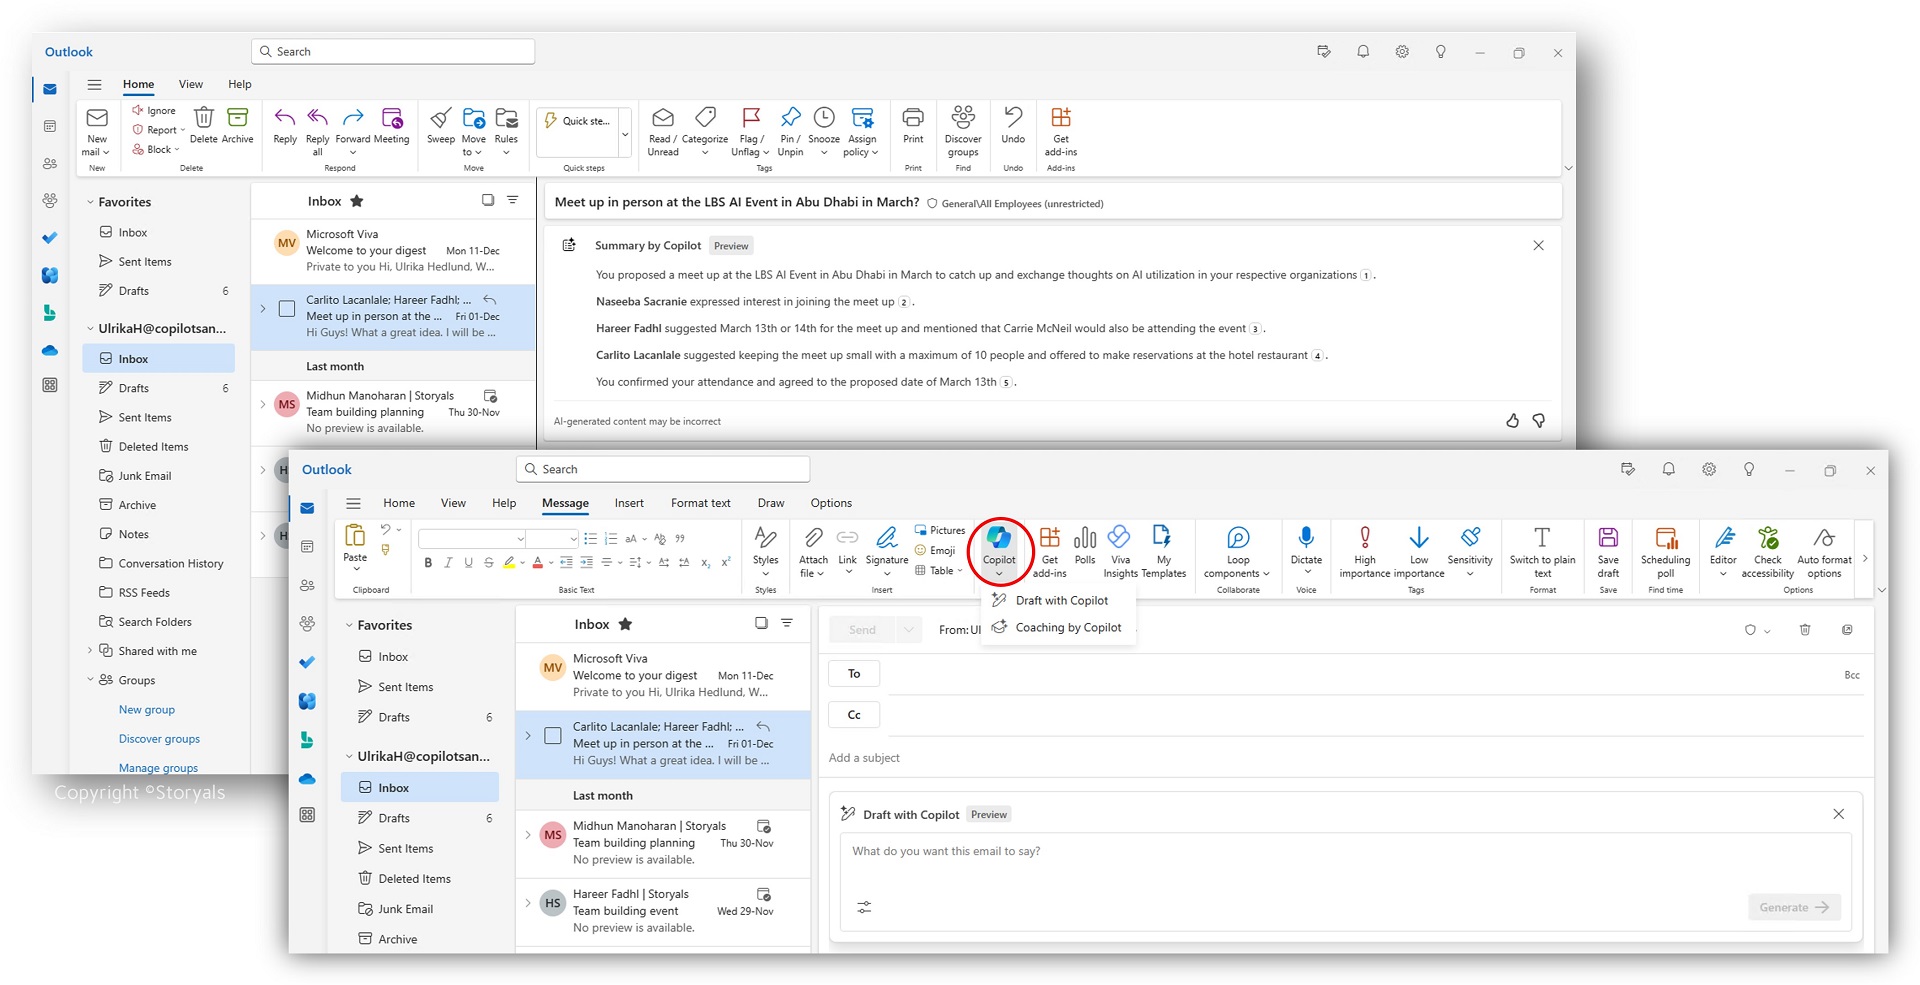Image resolution: width=1920 pixels, height=985 pixels.
Task: Open the Options ribbon tab
Action: click(830, 503)
